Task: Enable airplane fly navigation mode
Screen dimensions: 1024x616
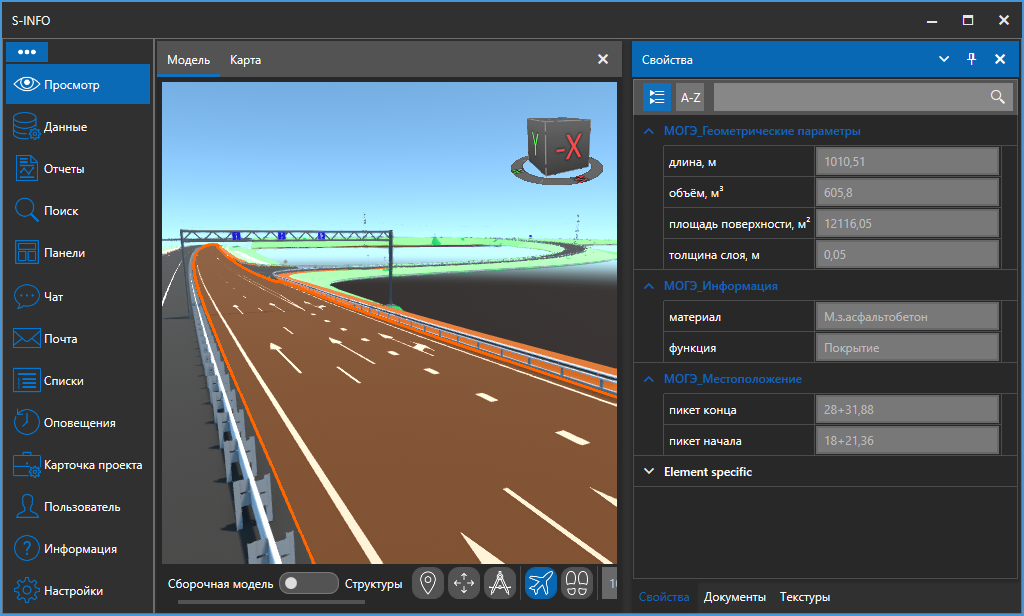Action: coord(541,582)
